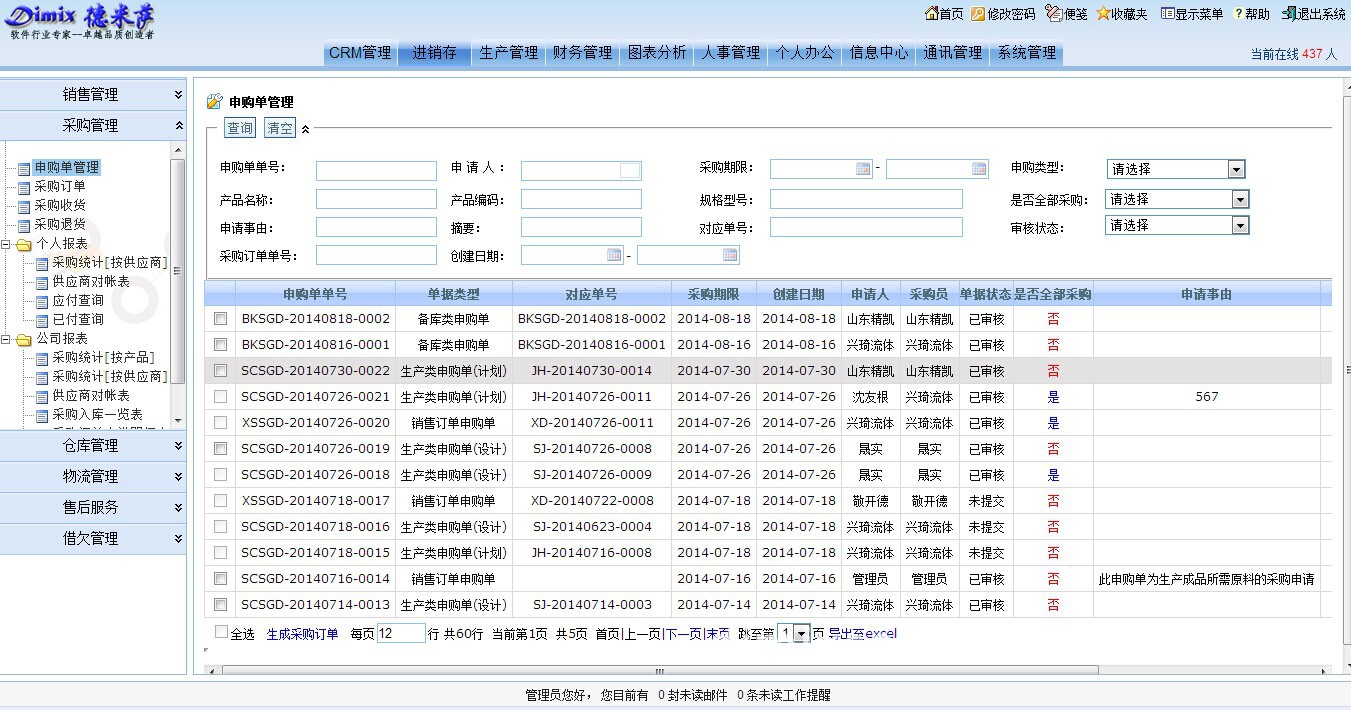Check the box for row BKSGD-20140818-0002

220,319
